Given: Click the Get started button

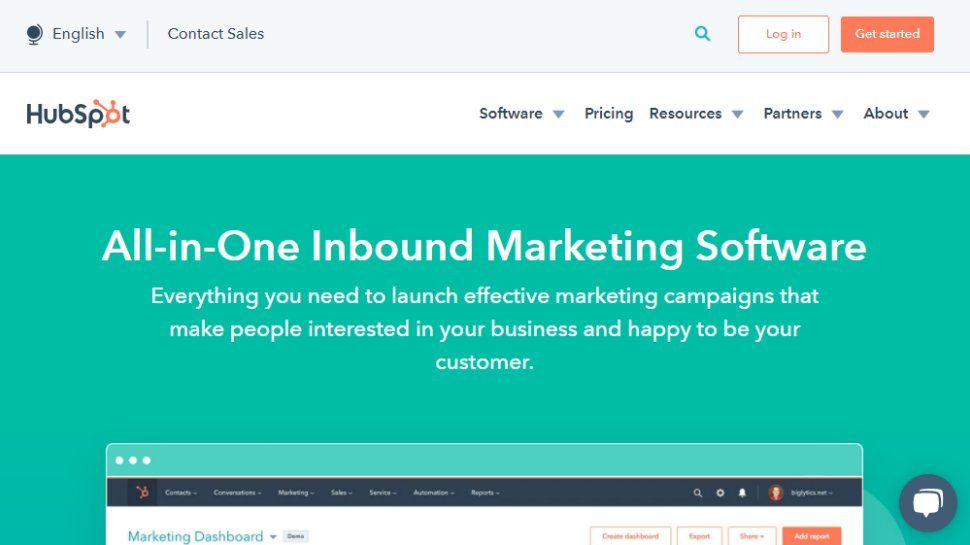Looking at the screenshot, I should point(887,34).
